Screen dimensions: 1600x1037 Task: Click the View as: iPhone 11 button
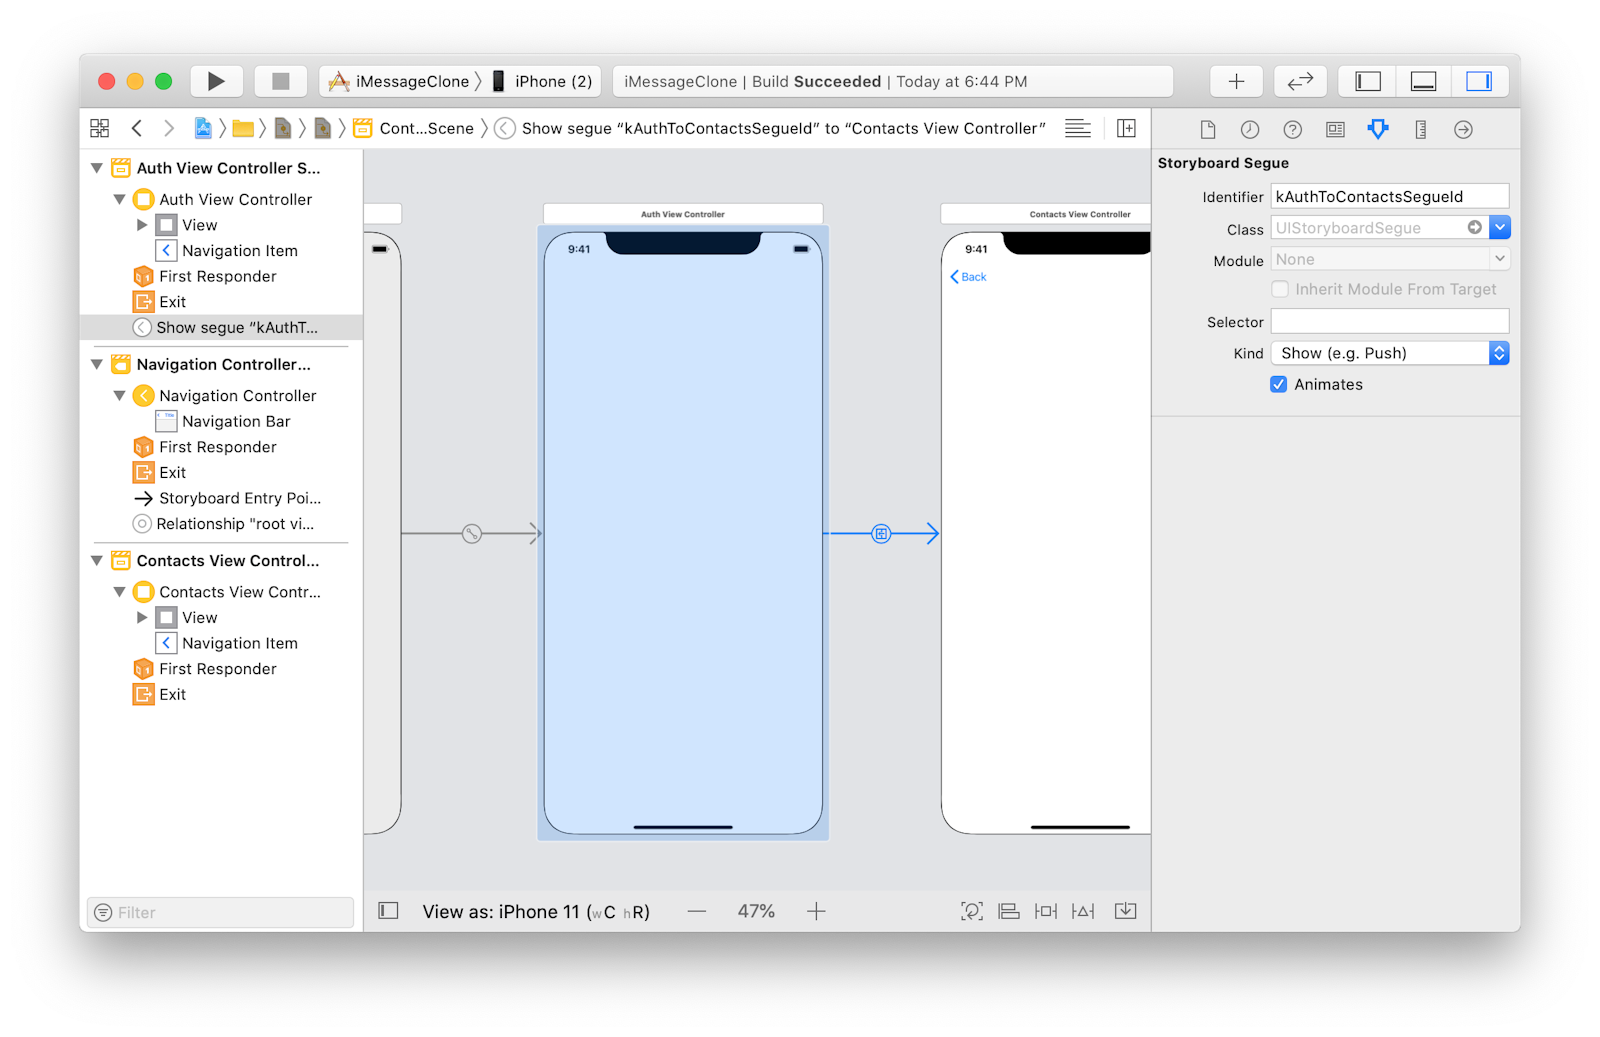click(536, 911)
